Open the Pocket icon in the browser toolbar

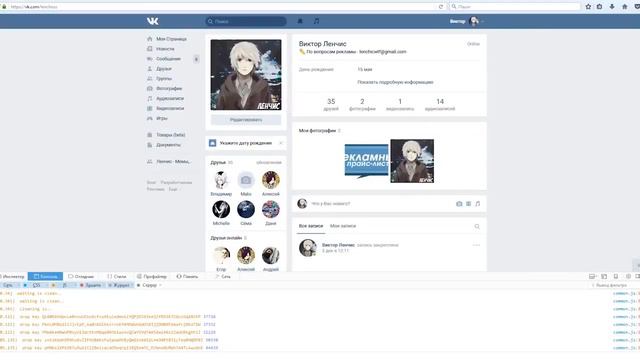point(637,7)
